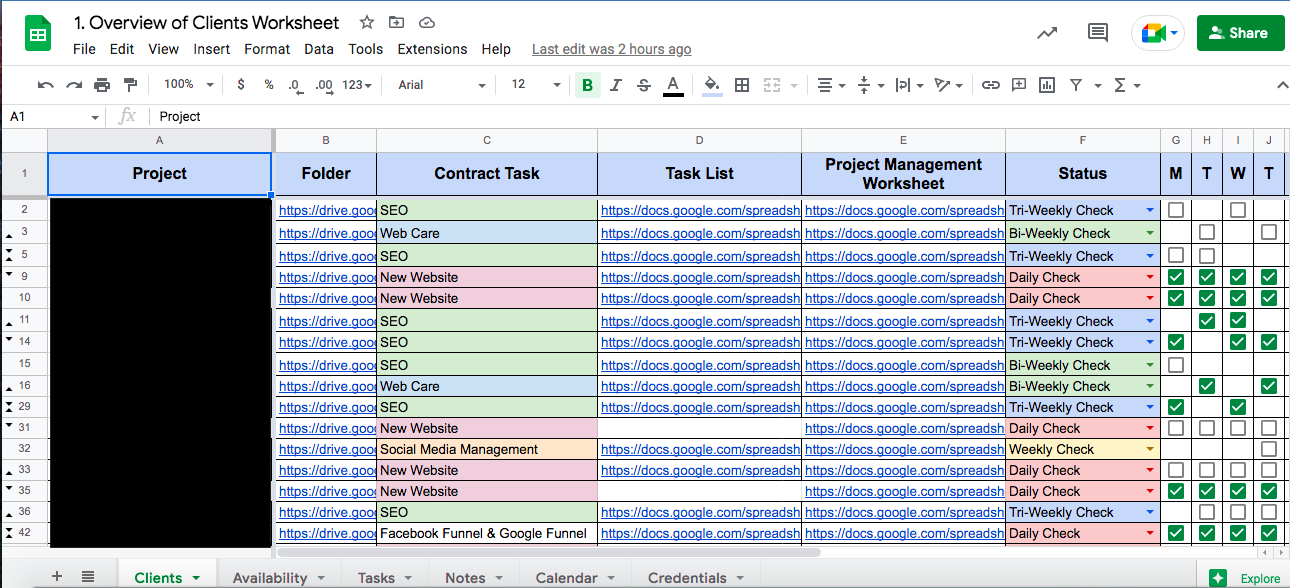Uncheck Wednesday checkbox in row 29
1290x588 pixels.
[x=1238, y=407]
